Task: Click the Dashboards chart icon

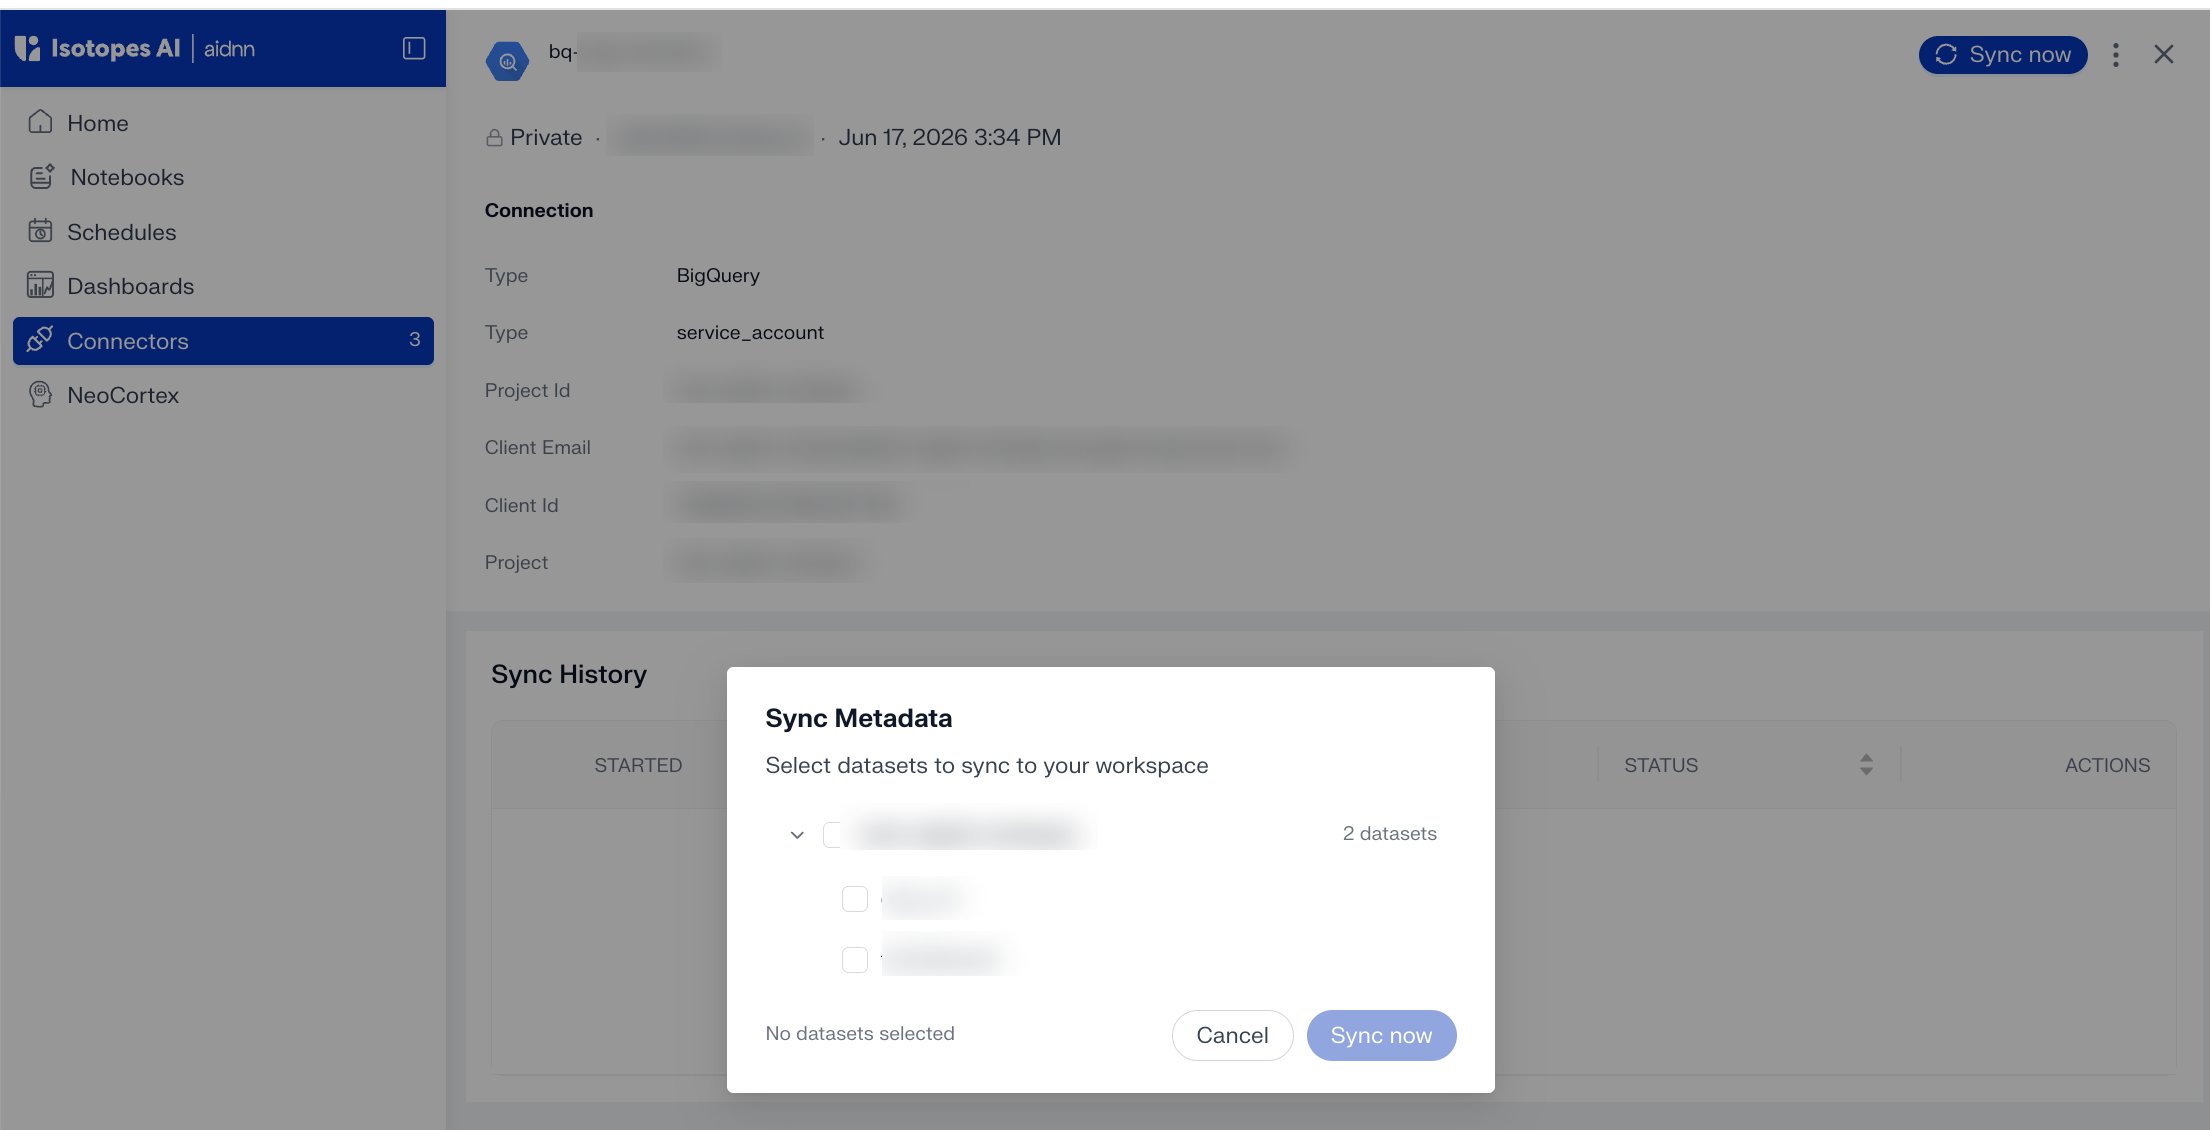Action: (x=40, y=285)
